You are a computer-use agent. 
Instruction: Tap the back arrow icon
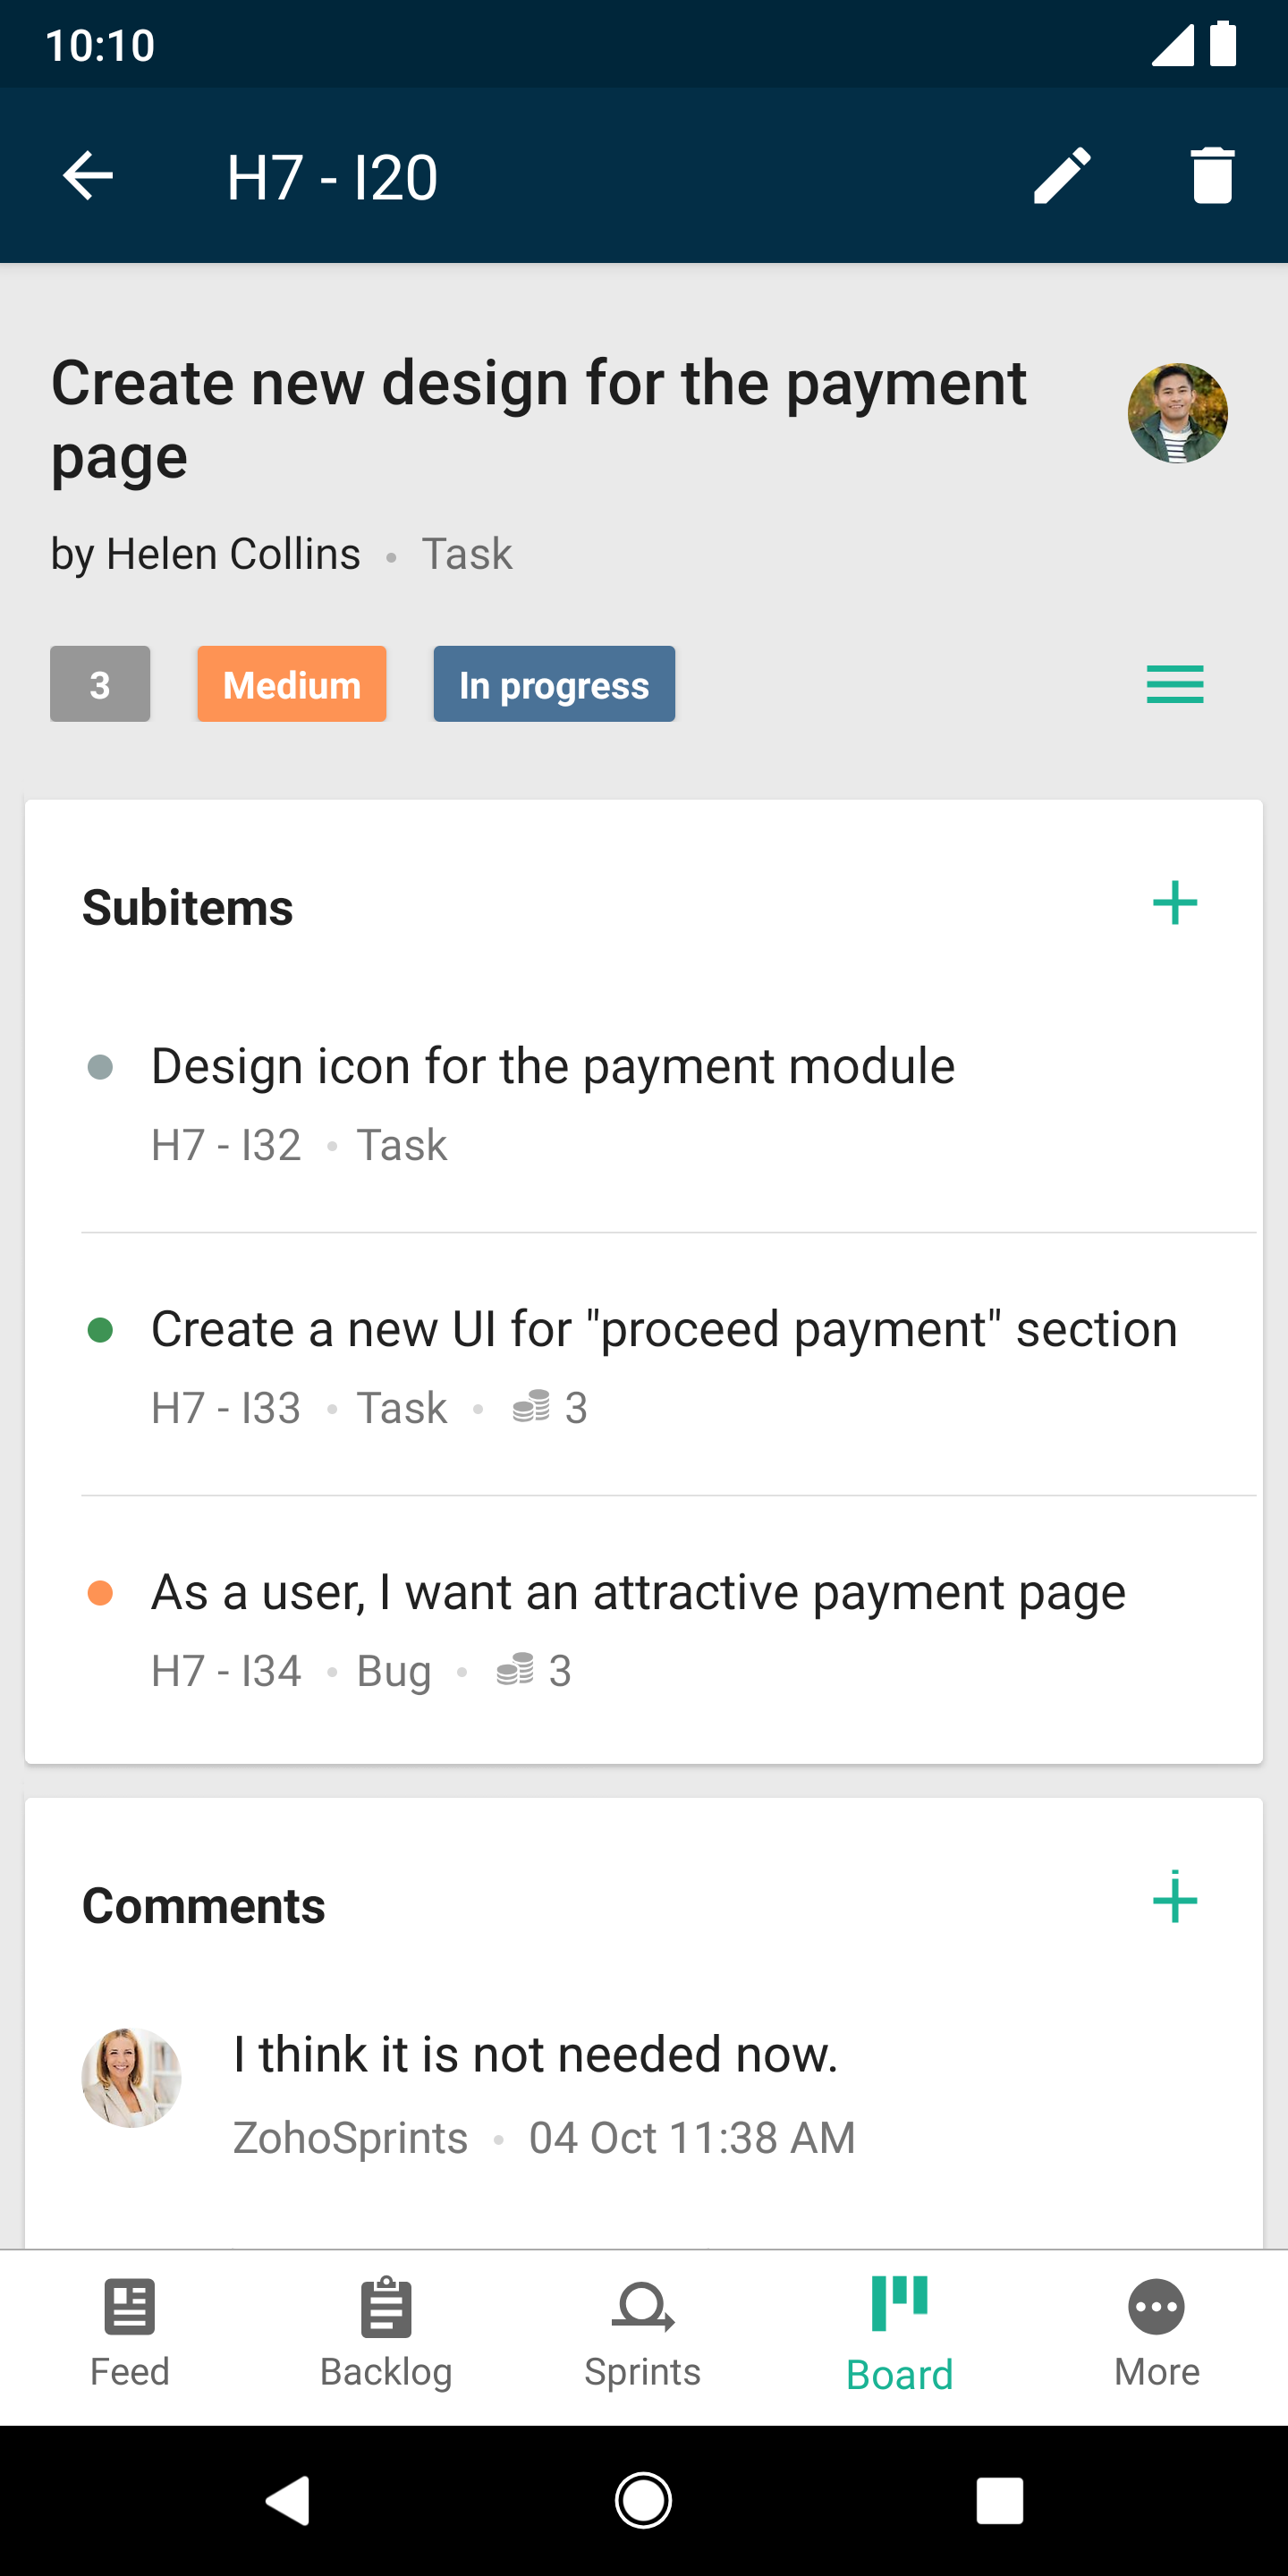tap(88, 176)
